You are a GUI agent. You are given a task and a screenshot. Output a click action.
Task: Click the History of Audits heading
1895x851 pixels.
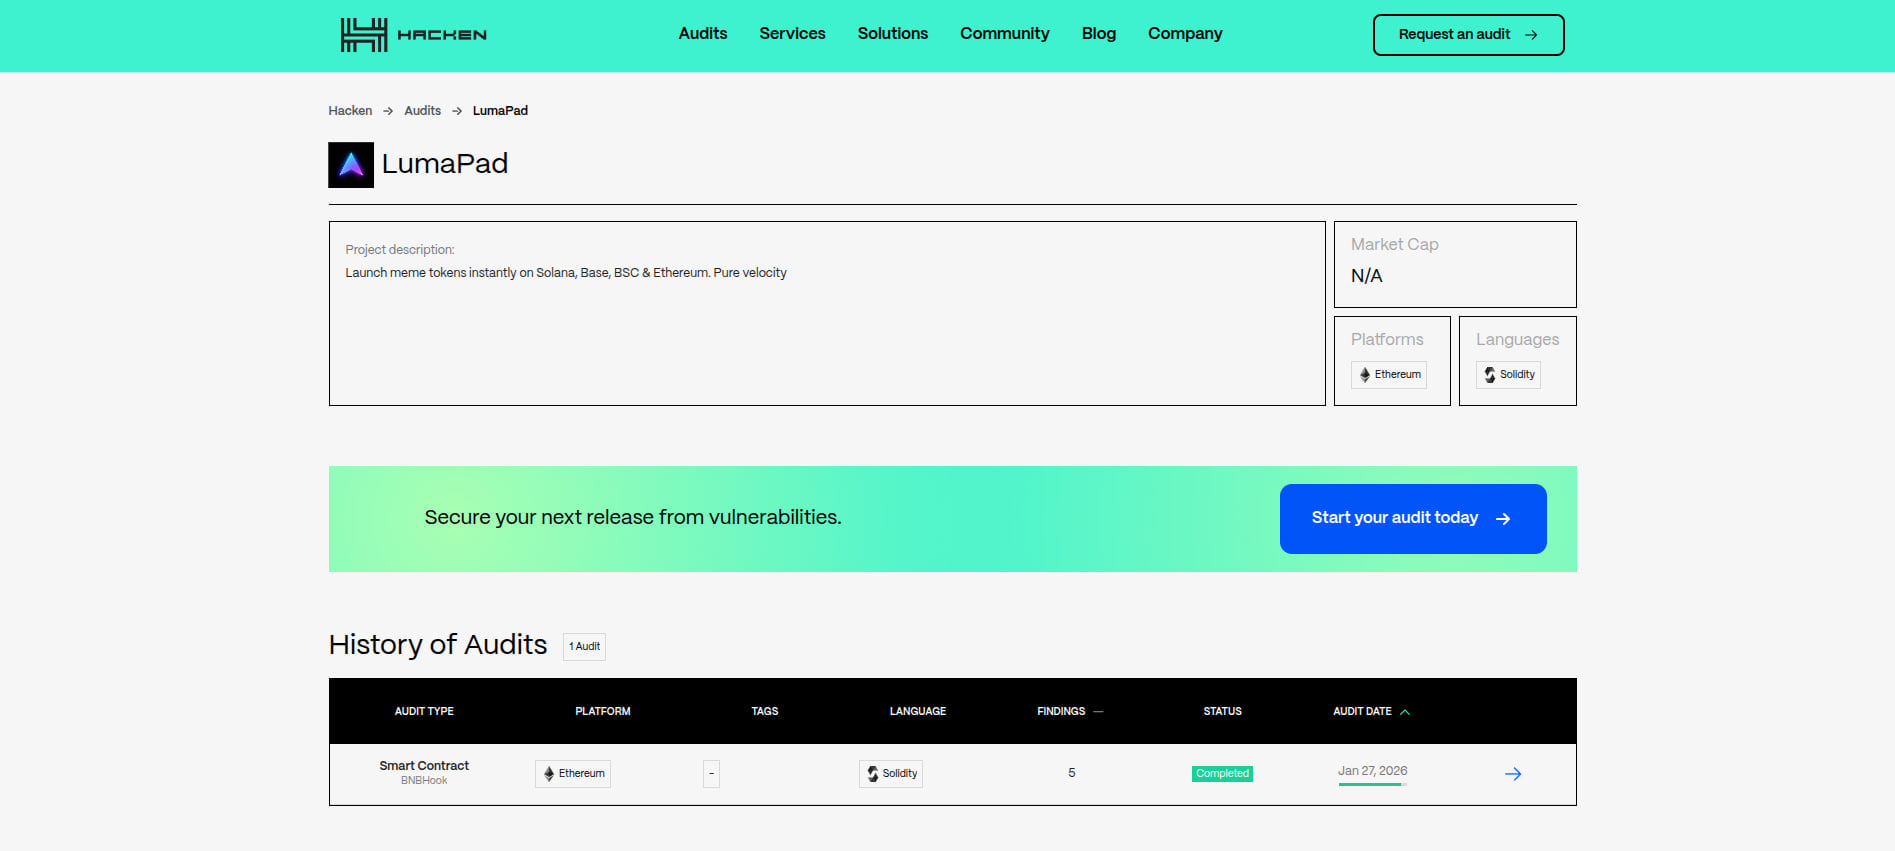[x=438, y=645]
